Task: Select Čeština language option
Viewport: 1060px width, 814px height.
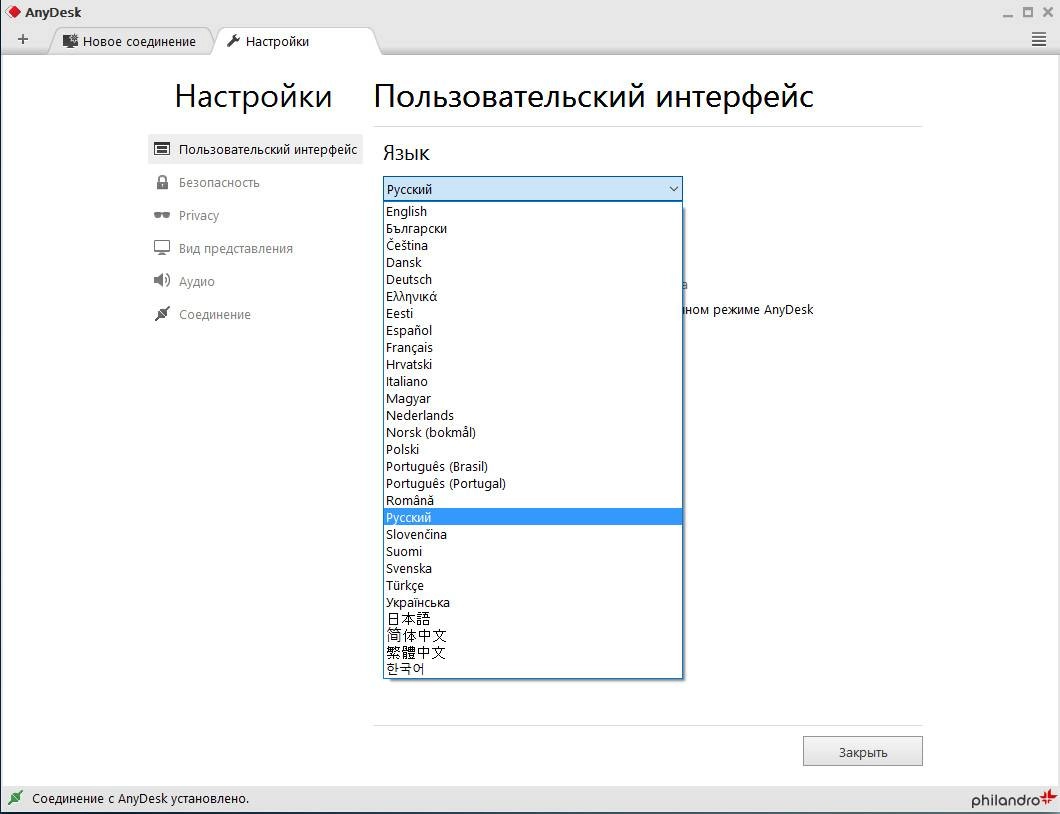Action: (533, 245)
